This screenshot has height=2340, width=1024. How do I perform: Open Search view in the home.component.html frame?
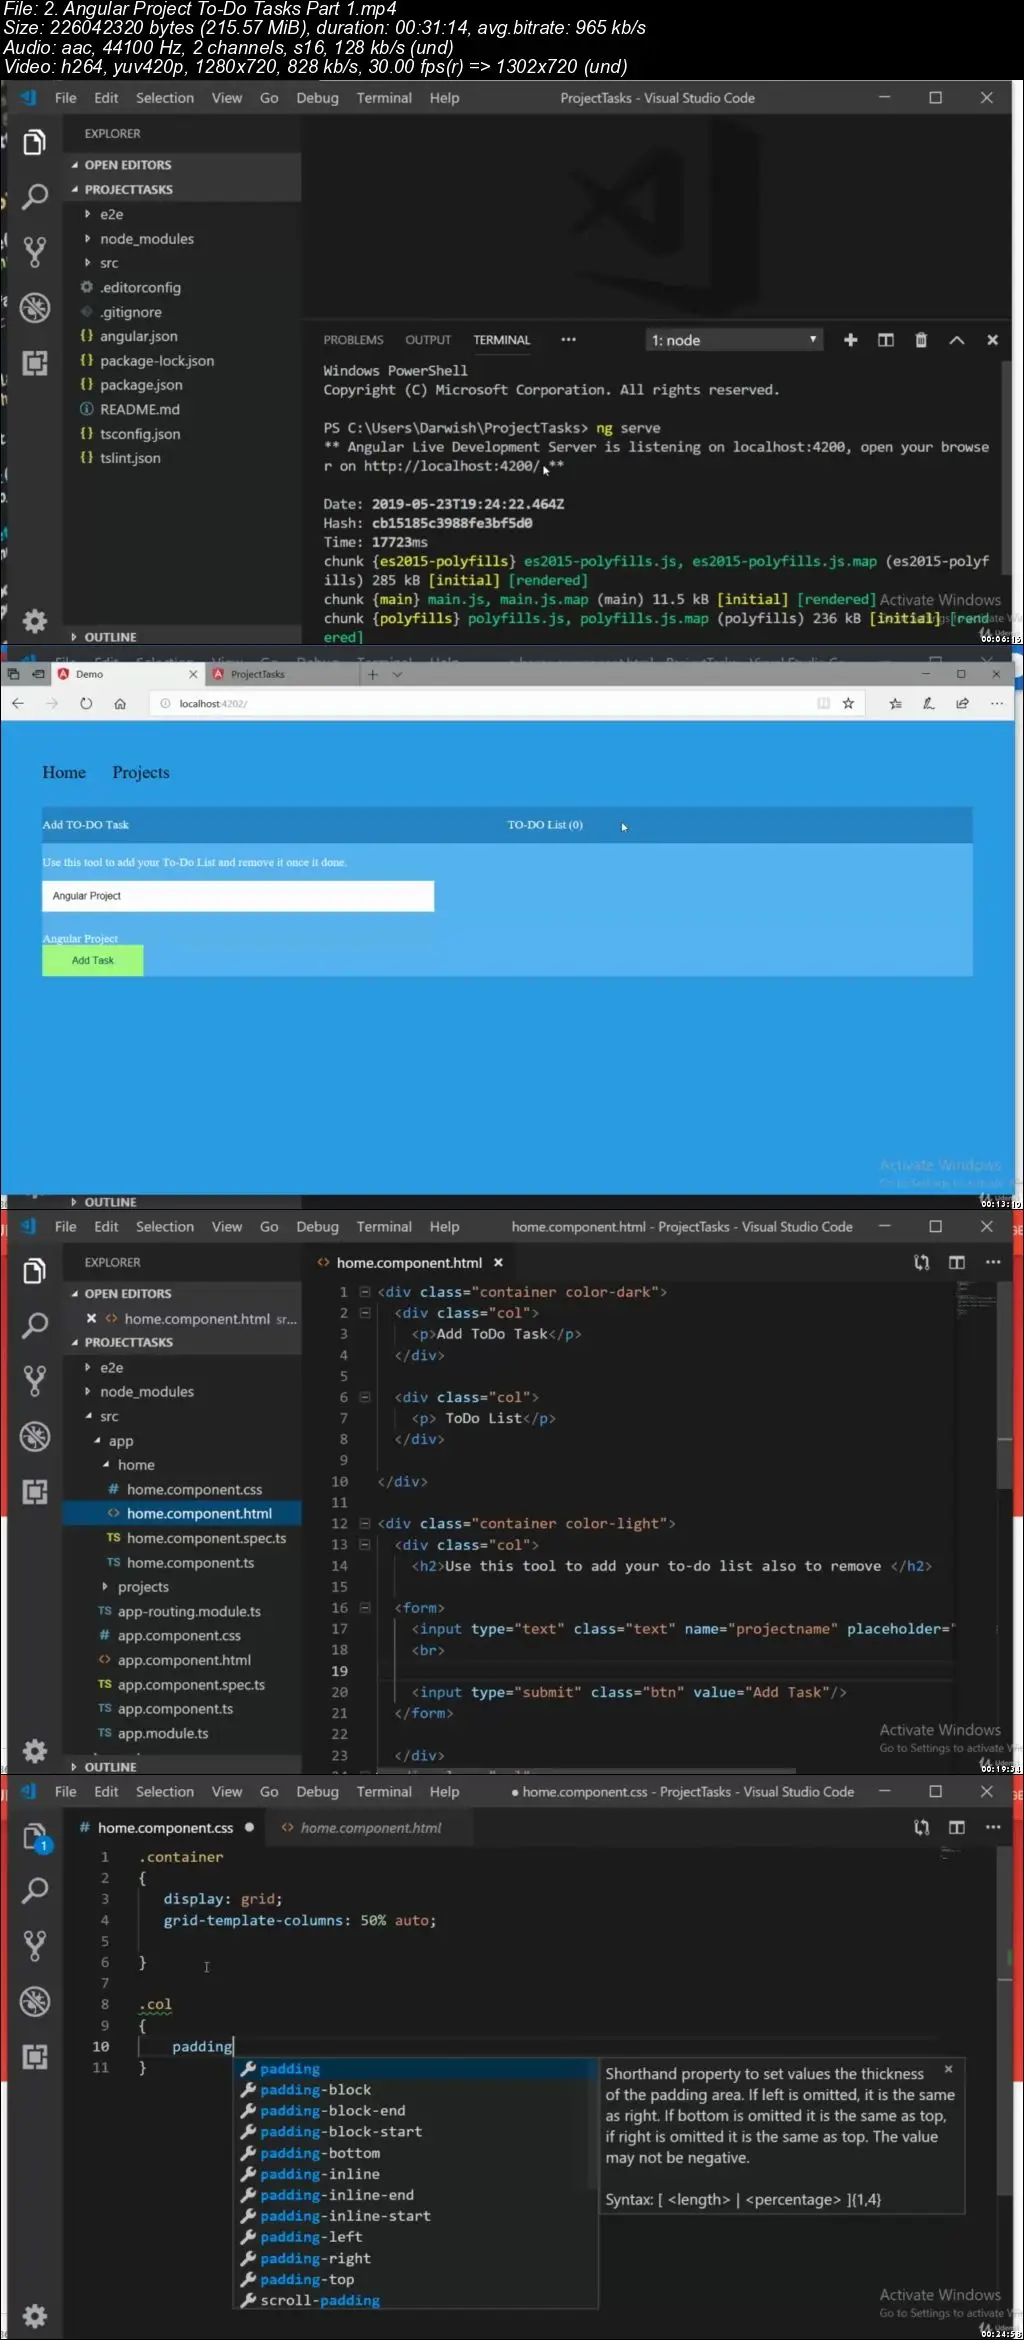click(35, 1326)
